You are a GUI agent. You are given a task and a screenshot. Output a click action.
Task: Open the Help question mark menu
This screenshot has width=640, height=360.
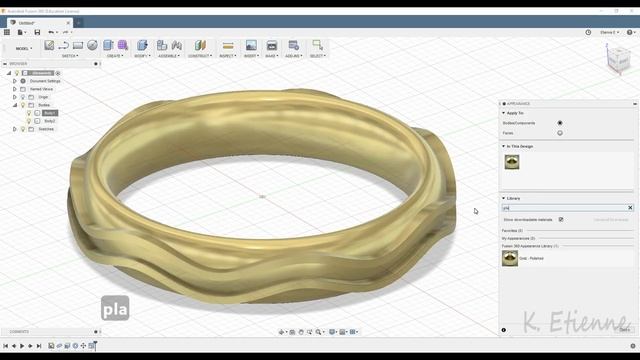630,32
